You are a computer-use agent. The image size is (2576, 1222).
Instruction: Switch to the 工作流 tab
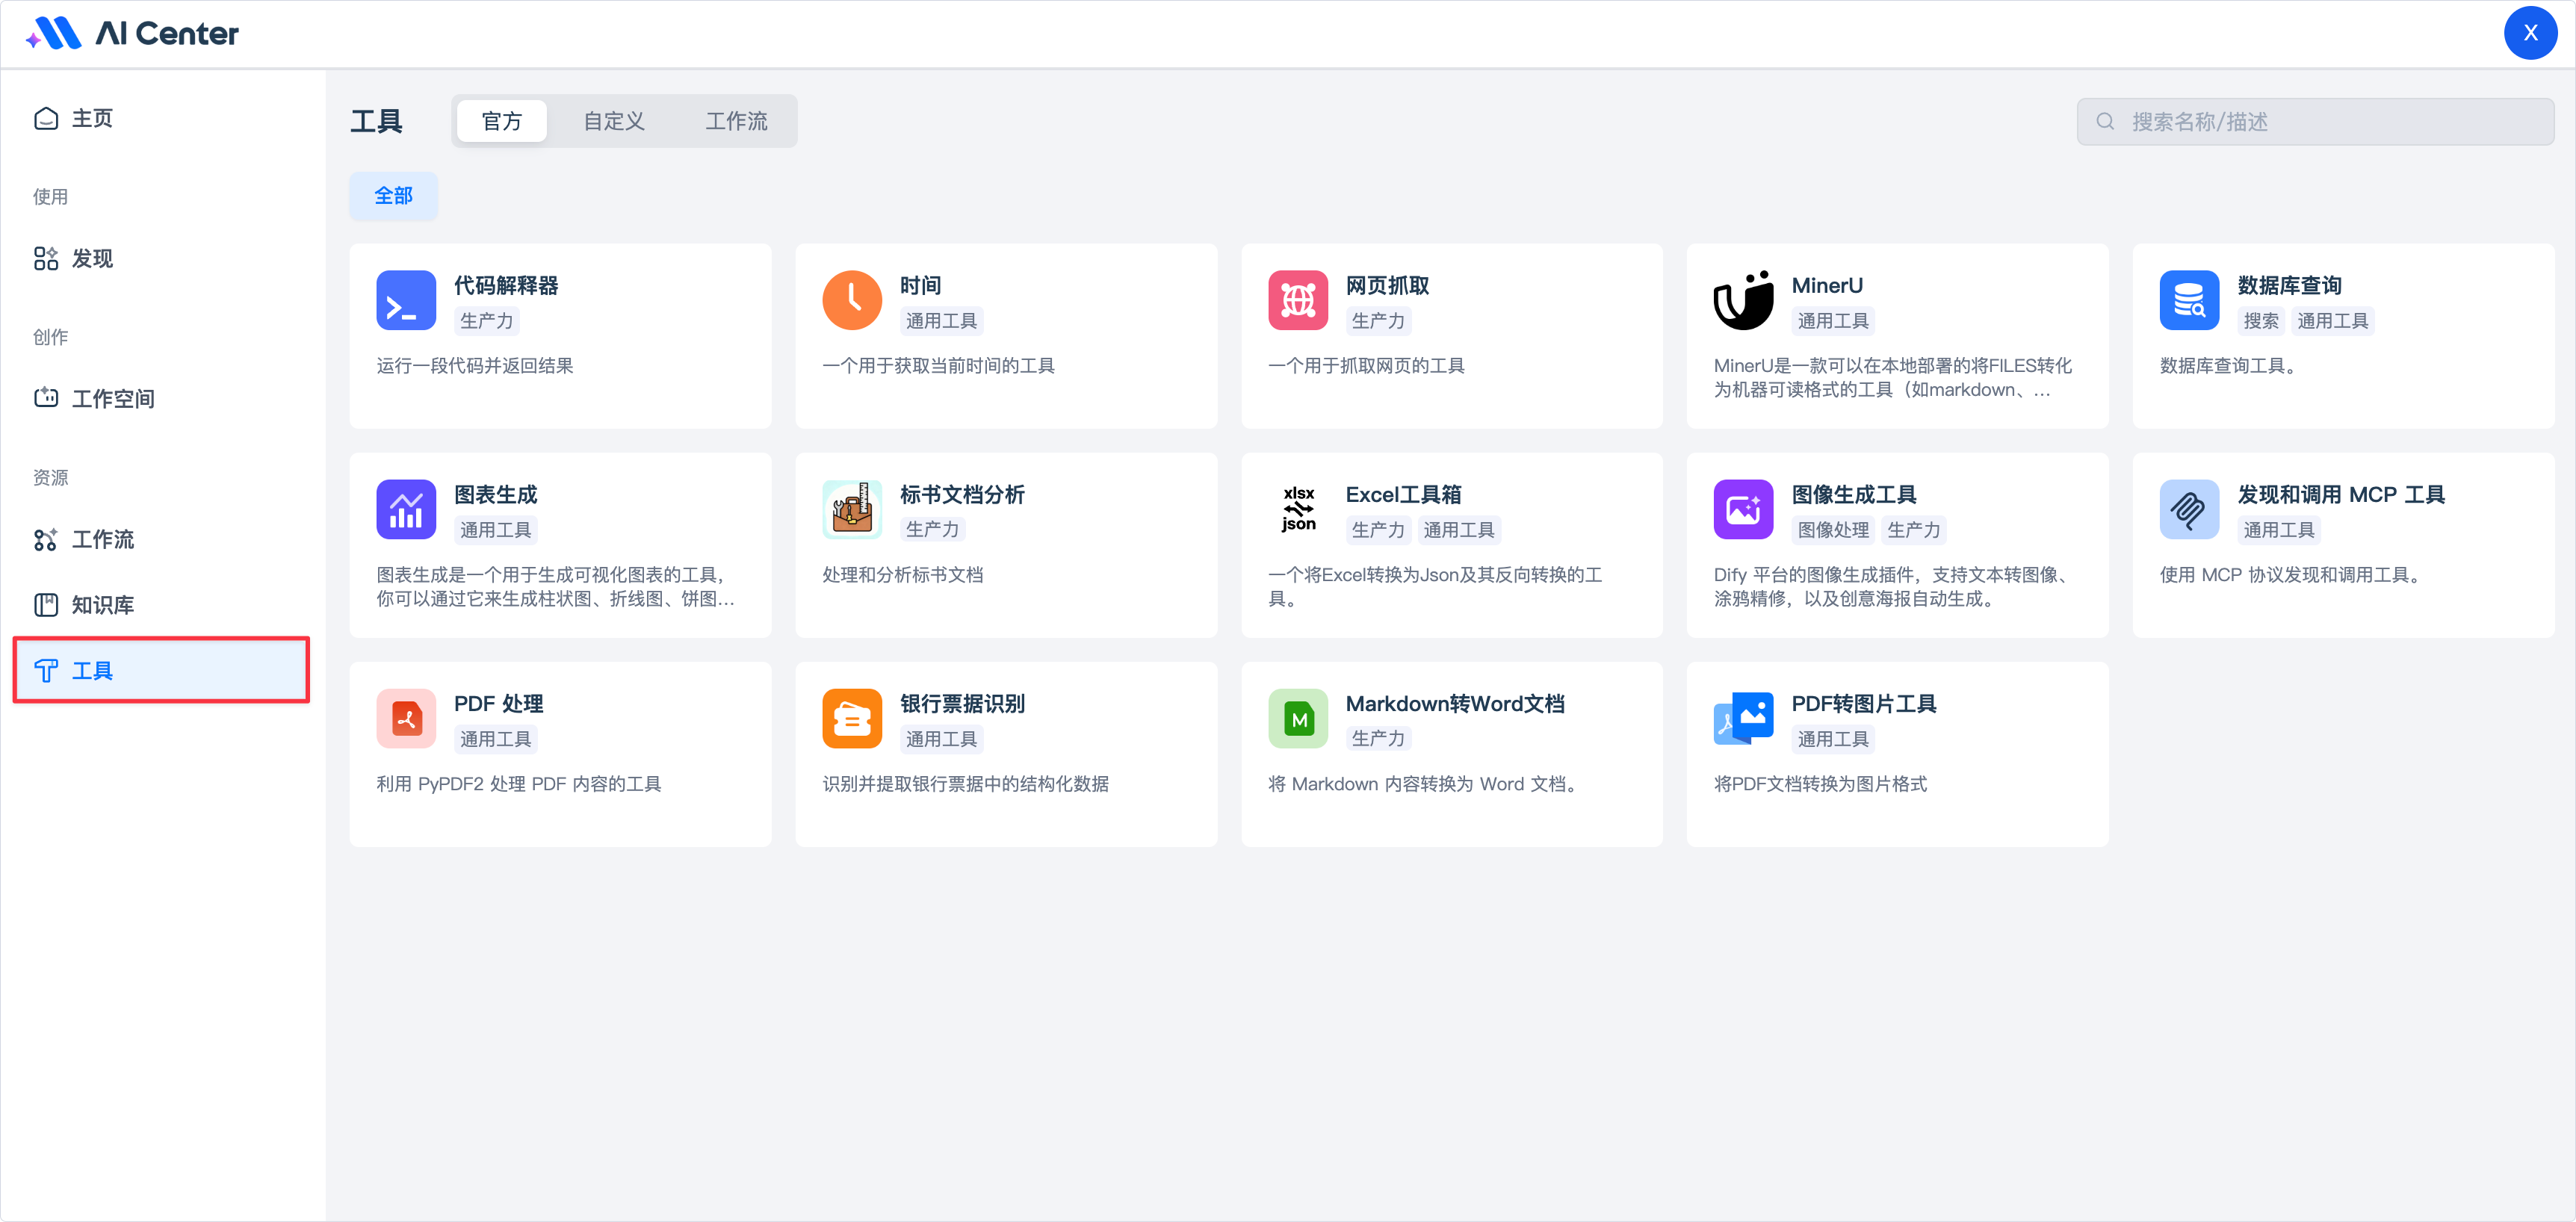coord(736,121)
